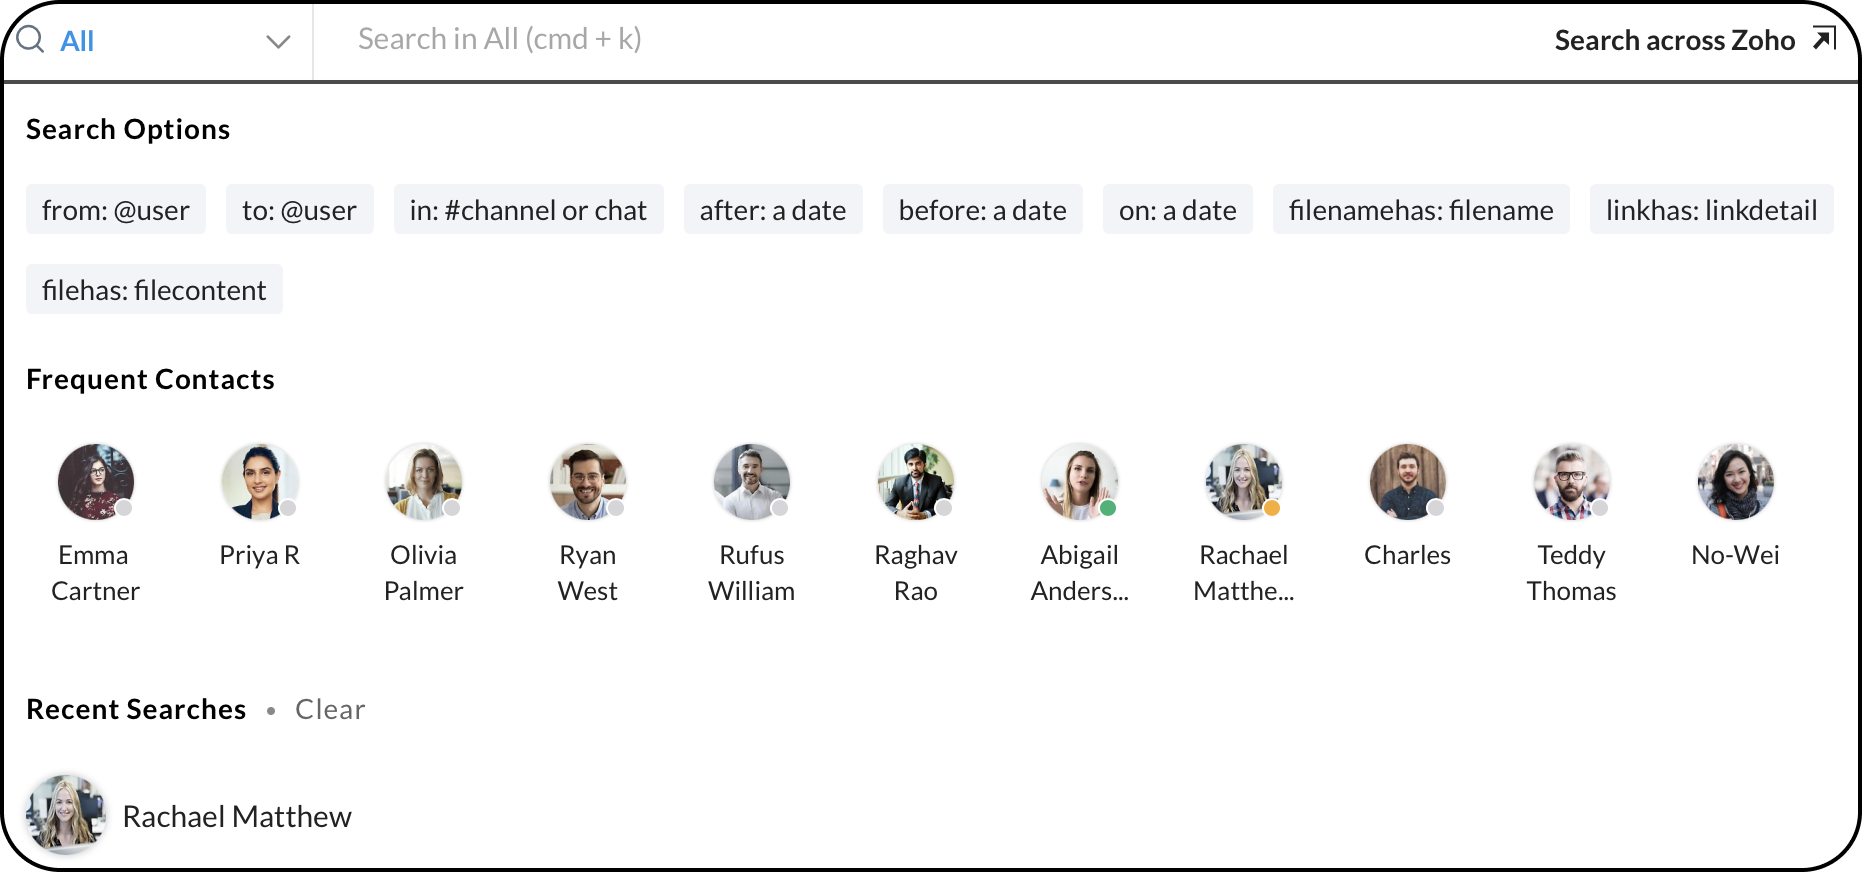Image resolution: width=1862 pixels, height=872 pixels.
Task: Open the external link arrow icon
Action: [x=1824, y=39]
